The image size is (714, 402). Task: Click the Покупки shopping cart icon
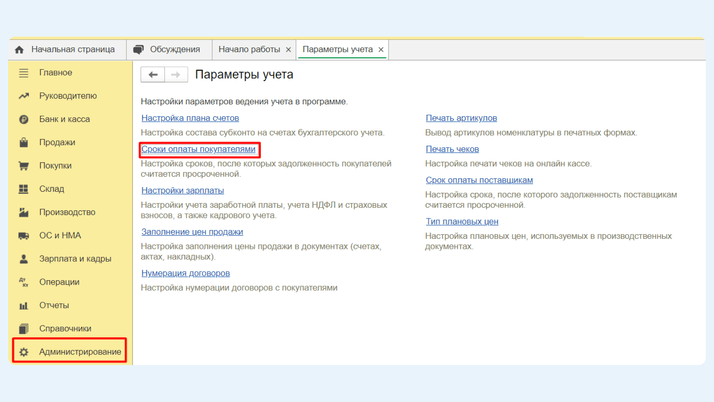24,166
